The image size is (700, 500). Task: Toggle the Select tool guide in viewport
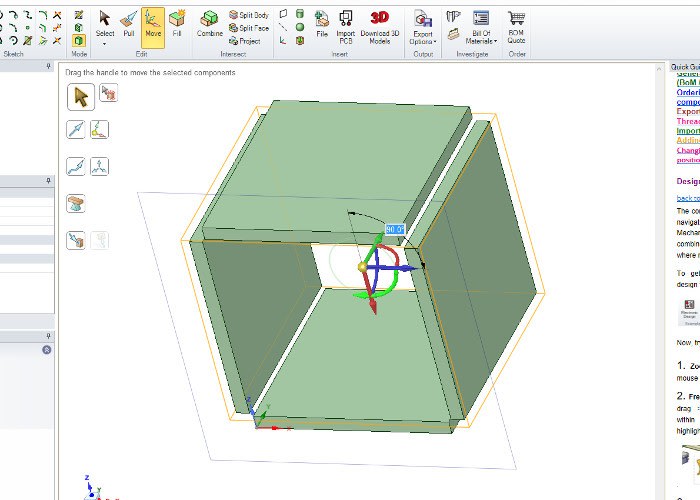pos(81,97)
